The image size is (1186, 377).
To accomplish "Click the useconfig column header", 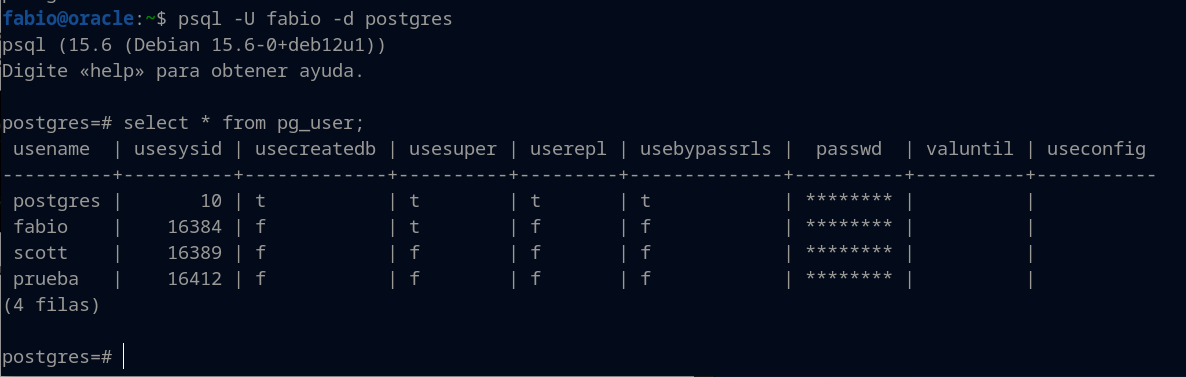I will coord(1096,149).
